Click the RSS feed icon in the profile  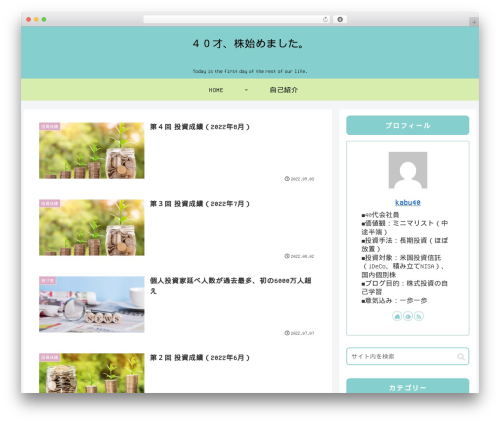coord(419,316)
